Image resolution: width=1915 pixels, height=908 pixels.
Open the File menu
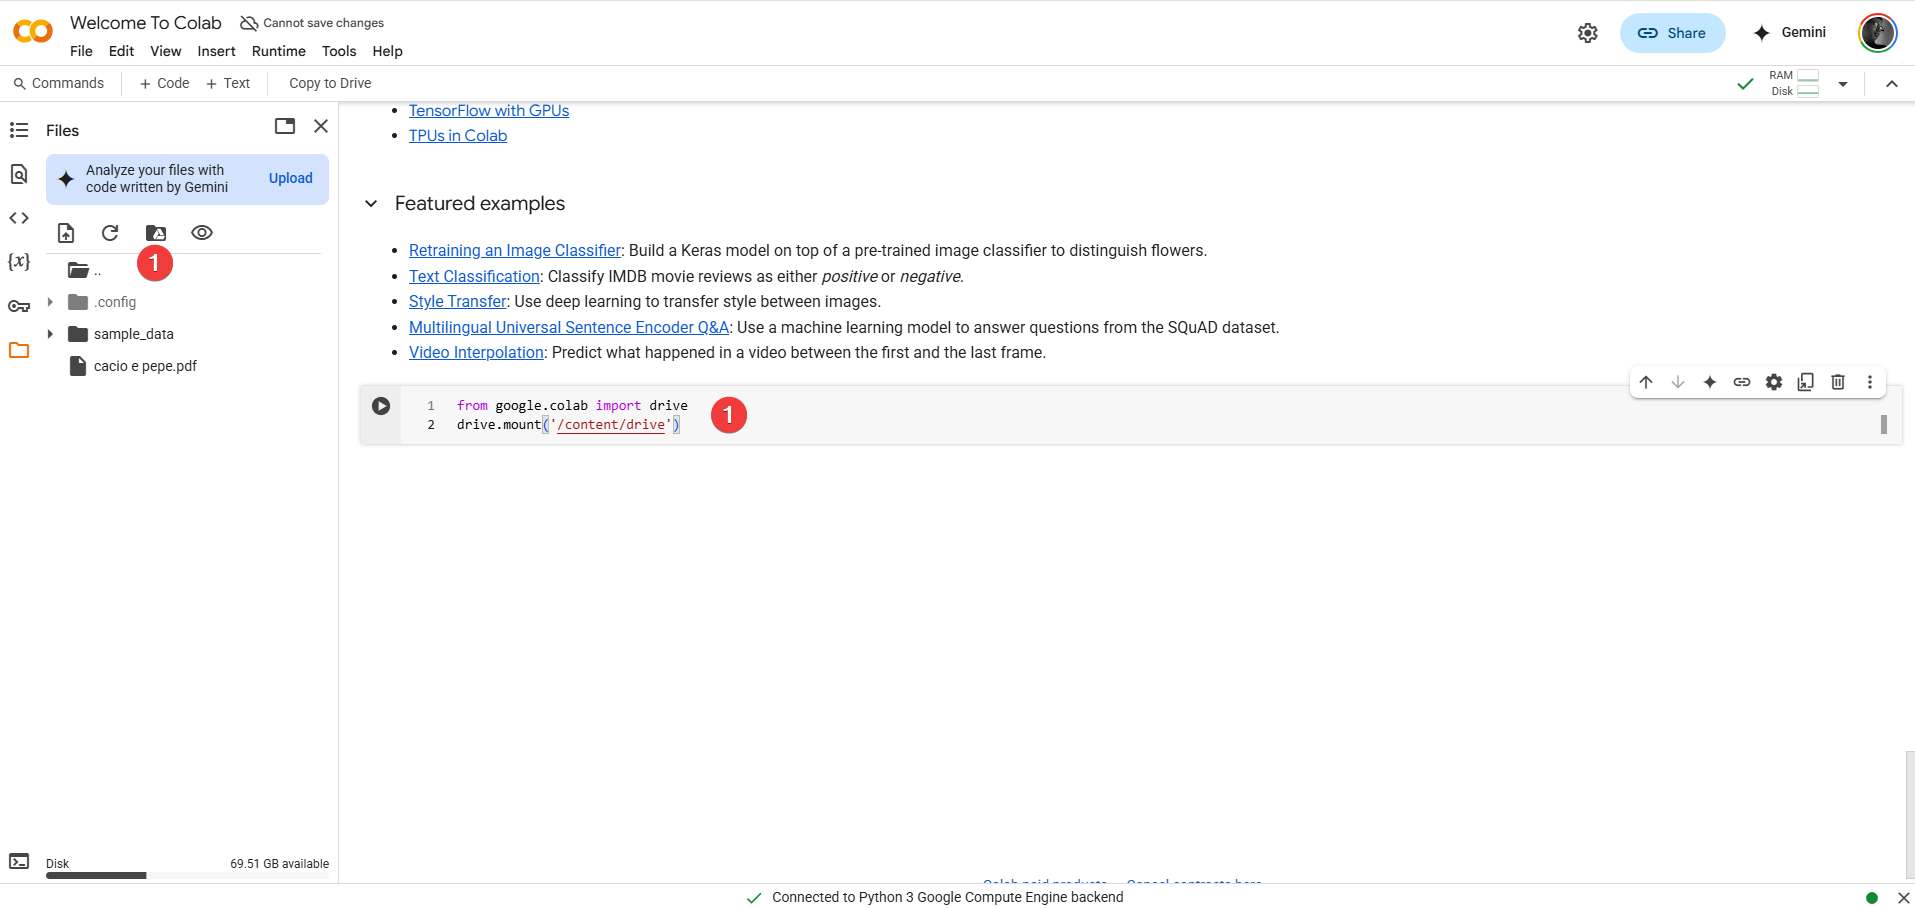click(x=81, y=51)
